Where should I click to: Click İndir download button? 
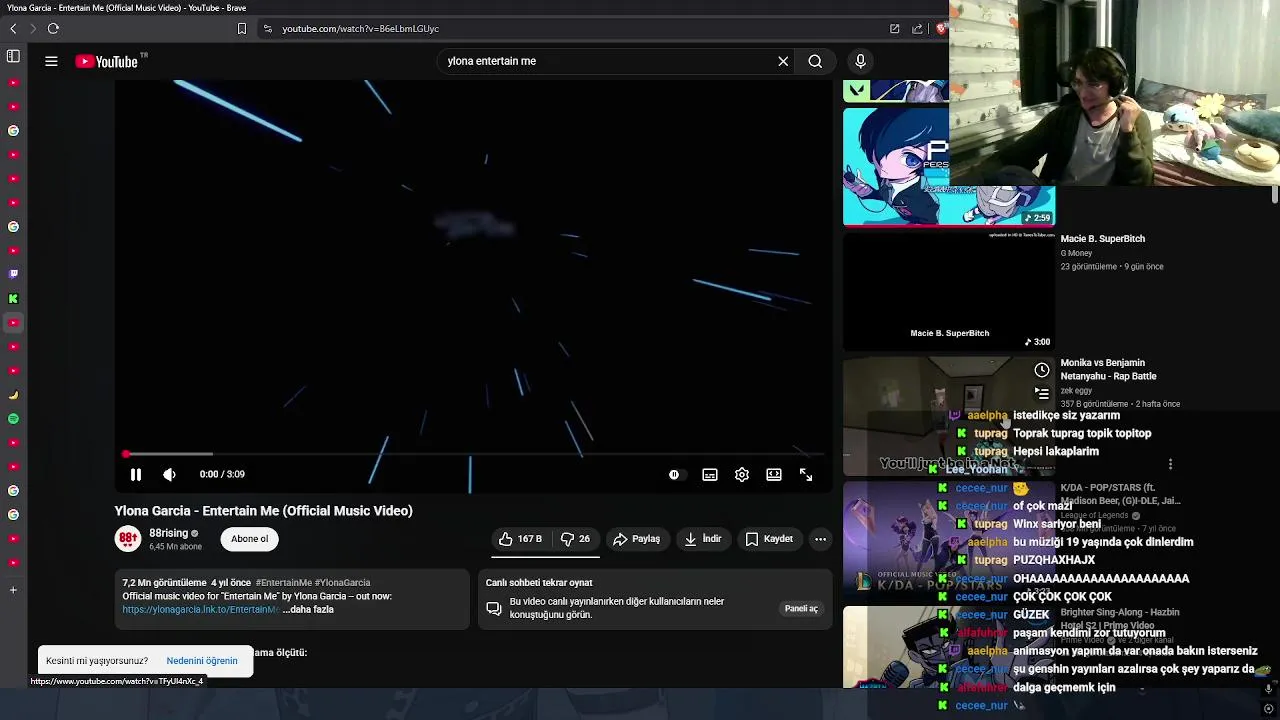[702, 539]
